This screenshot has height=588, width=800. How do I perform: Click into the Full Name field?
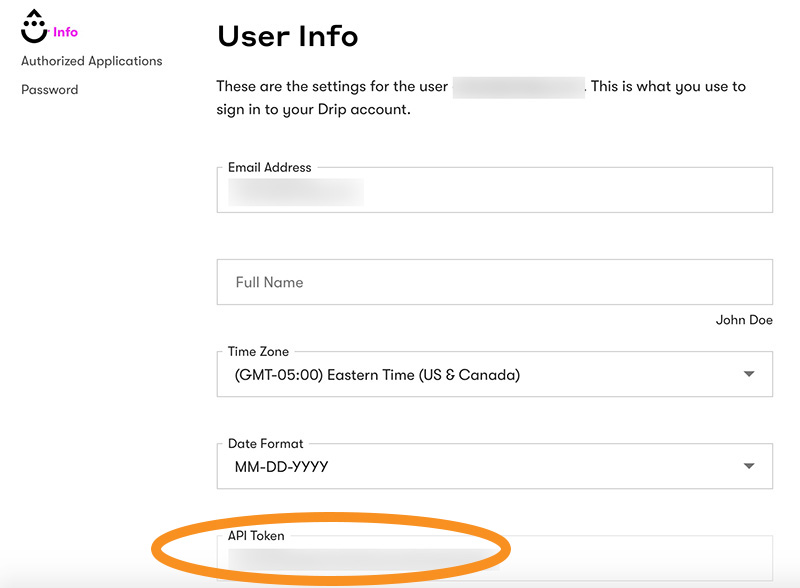(x=494, y=283)
